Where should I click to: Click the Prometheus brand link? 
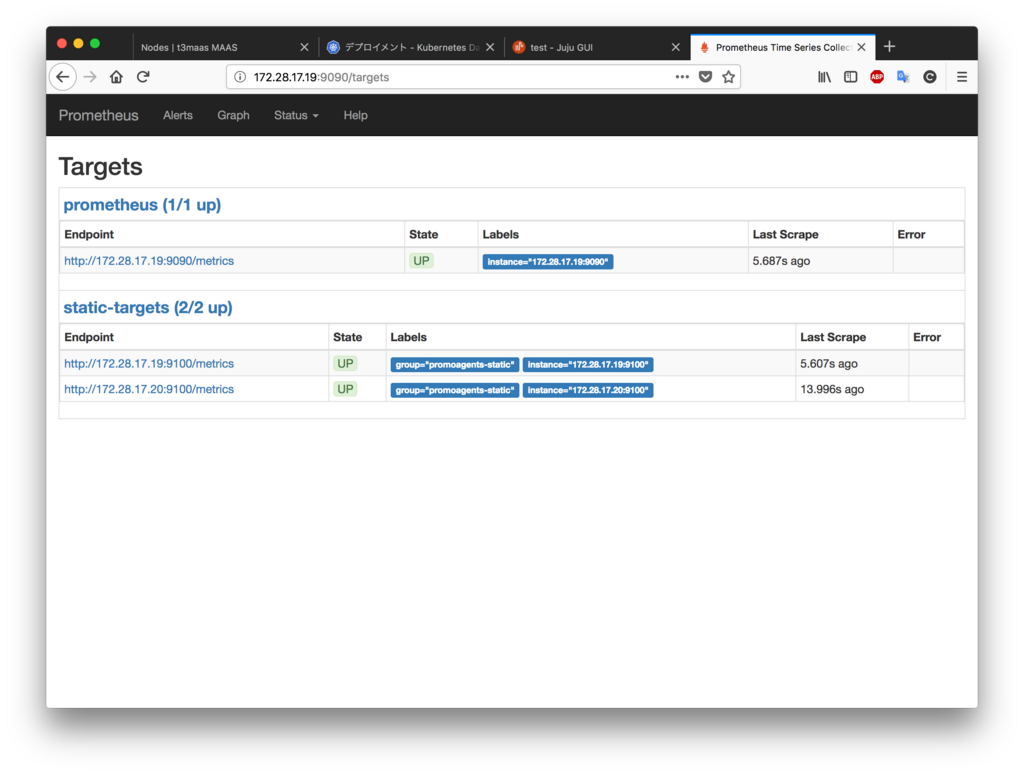point(99,116)
